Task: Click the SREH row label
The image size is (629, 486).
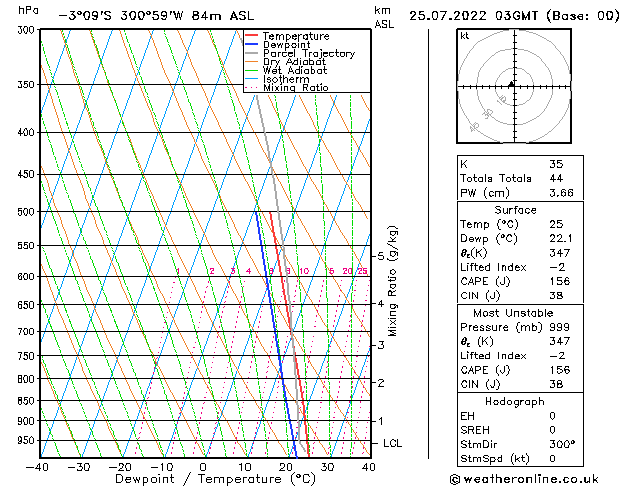Action: [475, 430]
